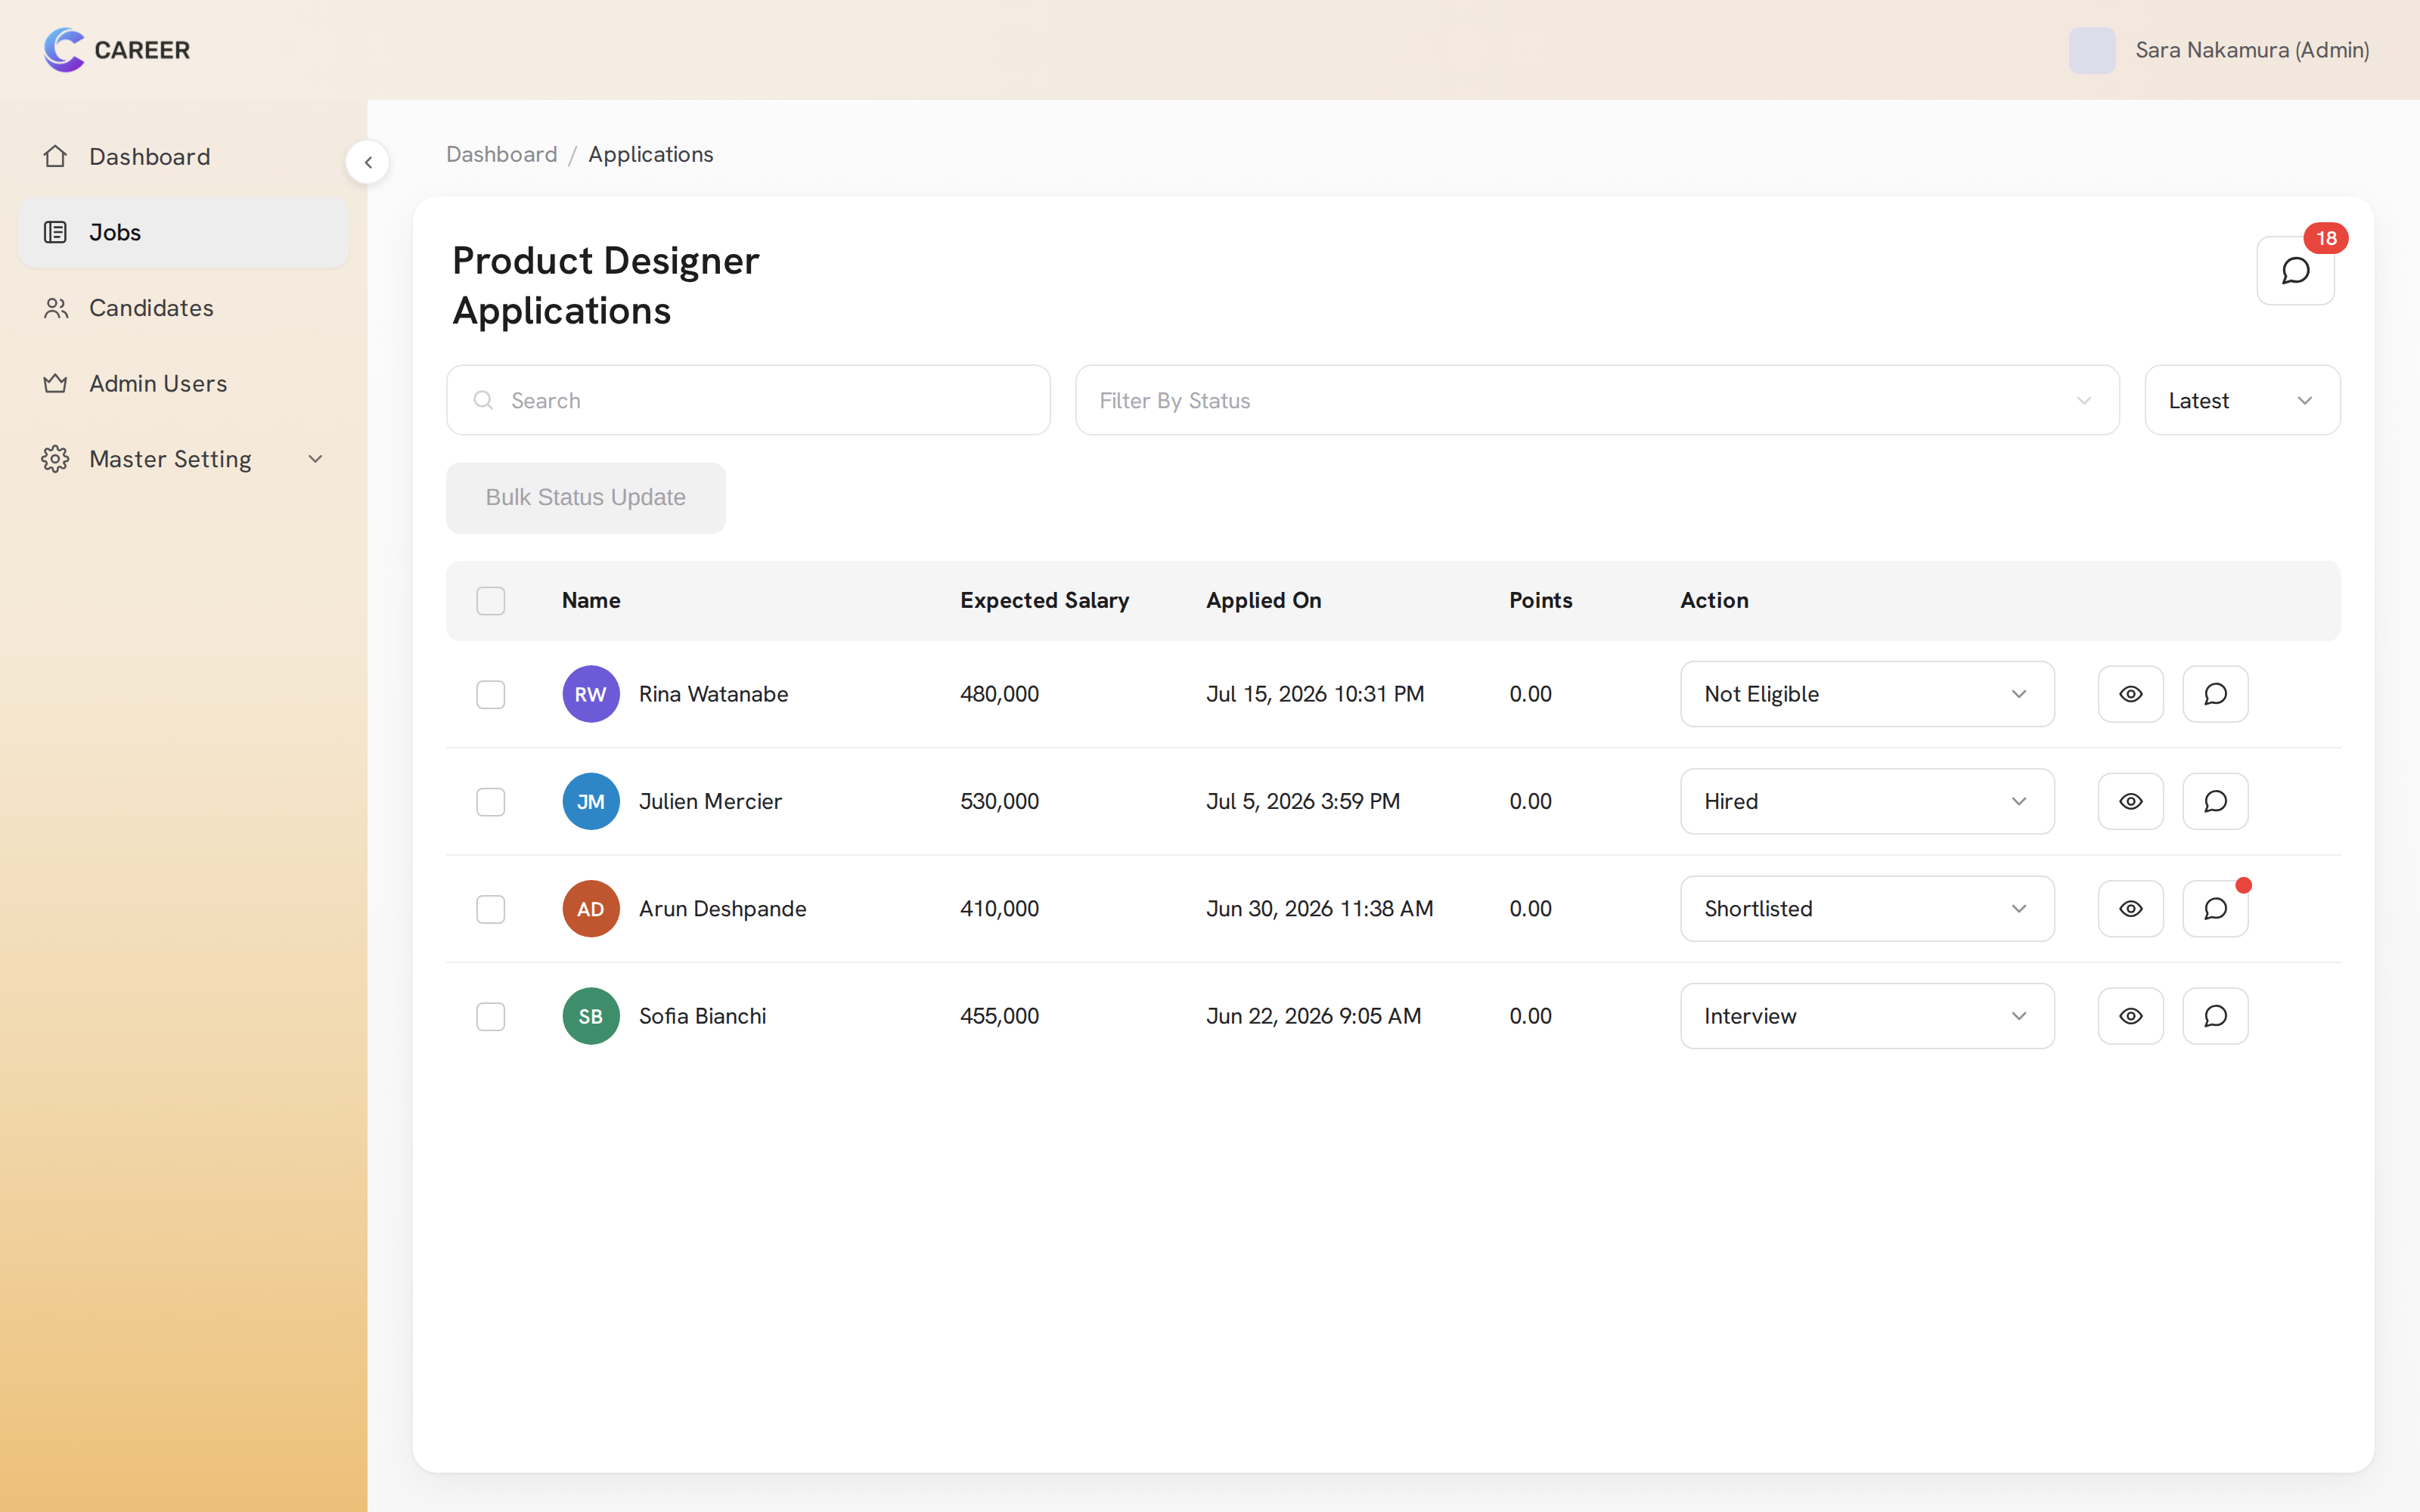
Task: Click the SB avatar of Sofia Bianchi
Action: [591, 1016]
